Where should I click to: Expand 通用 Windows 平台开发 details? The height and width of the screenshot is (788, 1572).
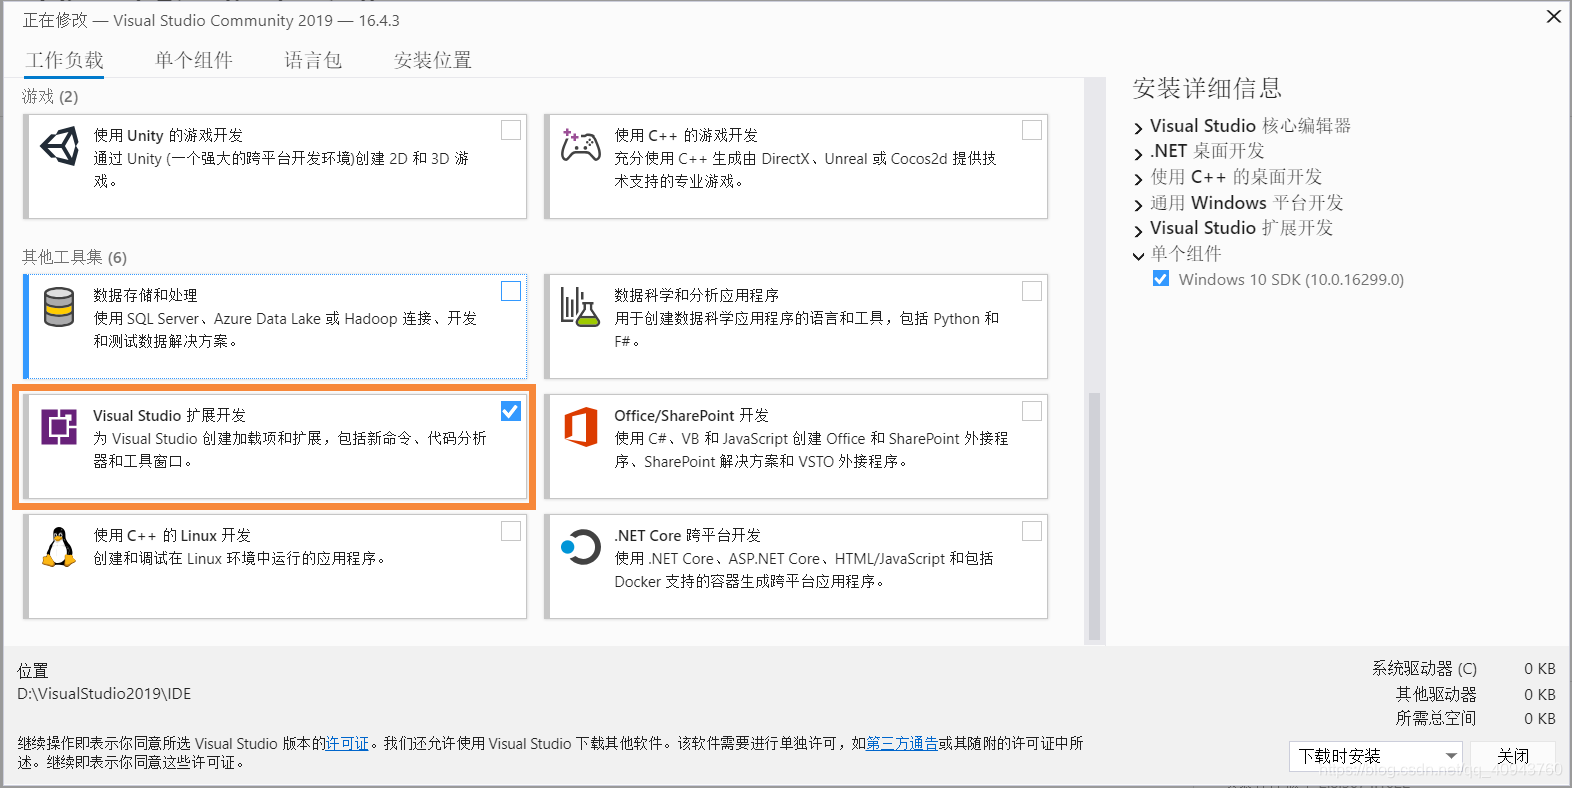1138,205
